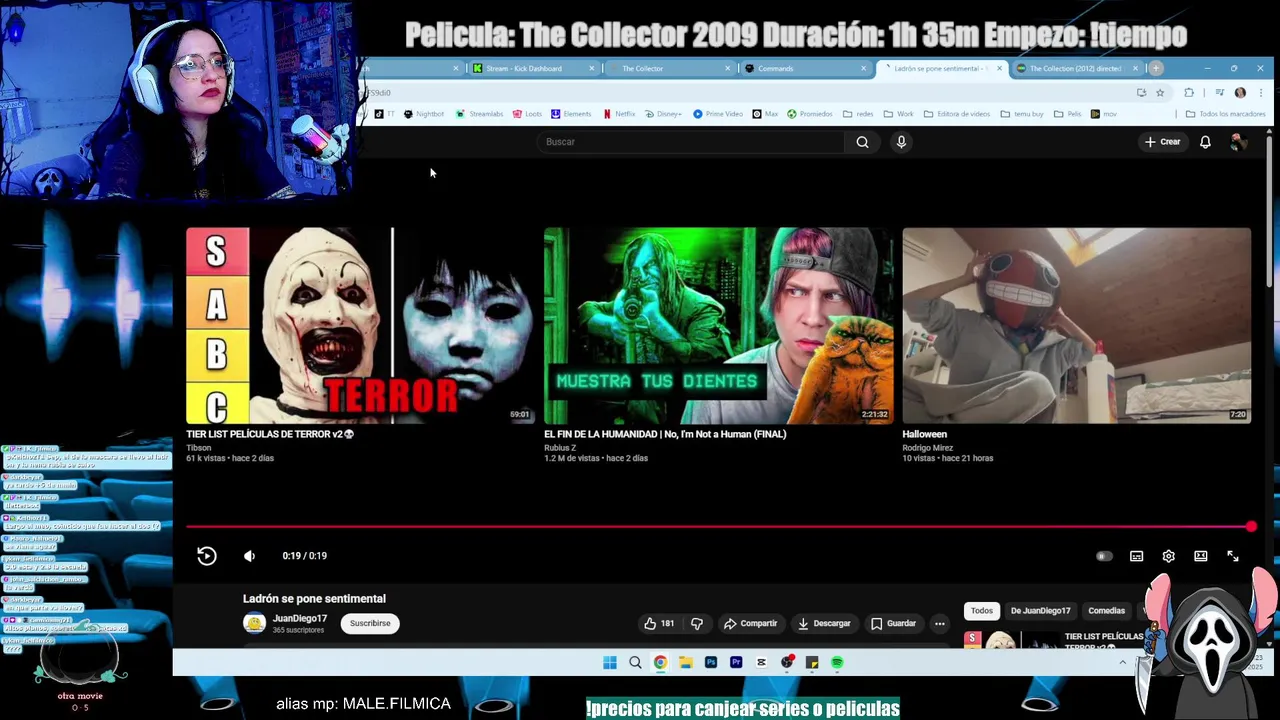Expand the redes bookmark folder

click(858, 114)
